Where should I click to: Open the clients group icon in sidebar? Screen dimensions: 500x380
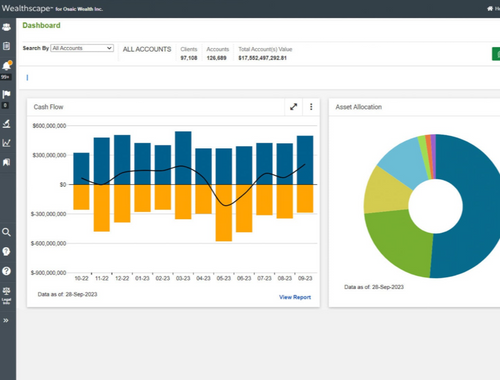click(x=6, y=27)
